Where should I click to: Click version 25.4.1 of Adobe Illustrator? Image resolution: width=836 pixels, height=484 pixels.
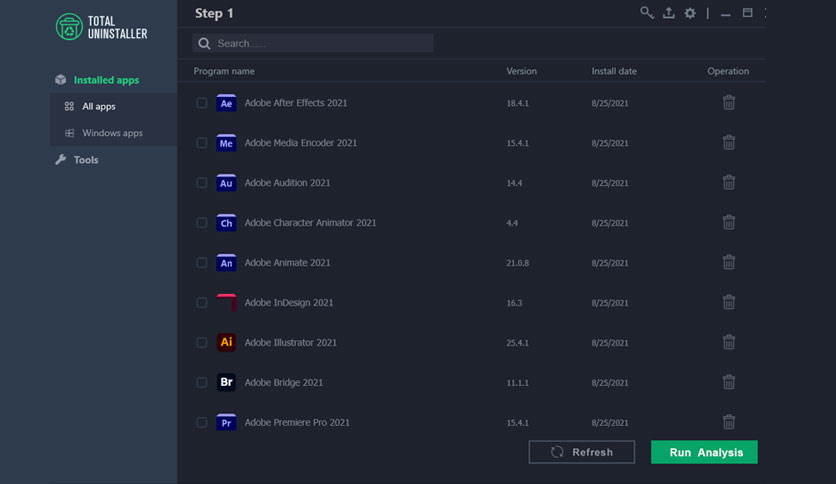pyautogui.click(x=517, y=343)
